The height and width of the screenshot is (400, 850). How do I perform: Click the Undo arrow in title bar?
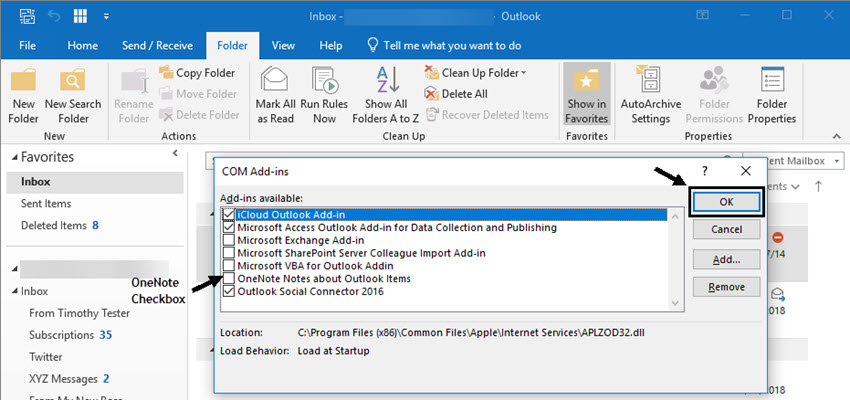tap(54, 16)
